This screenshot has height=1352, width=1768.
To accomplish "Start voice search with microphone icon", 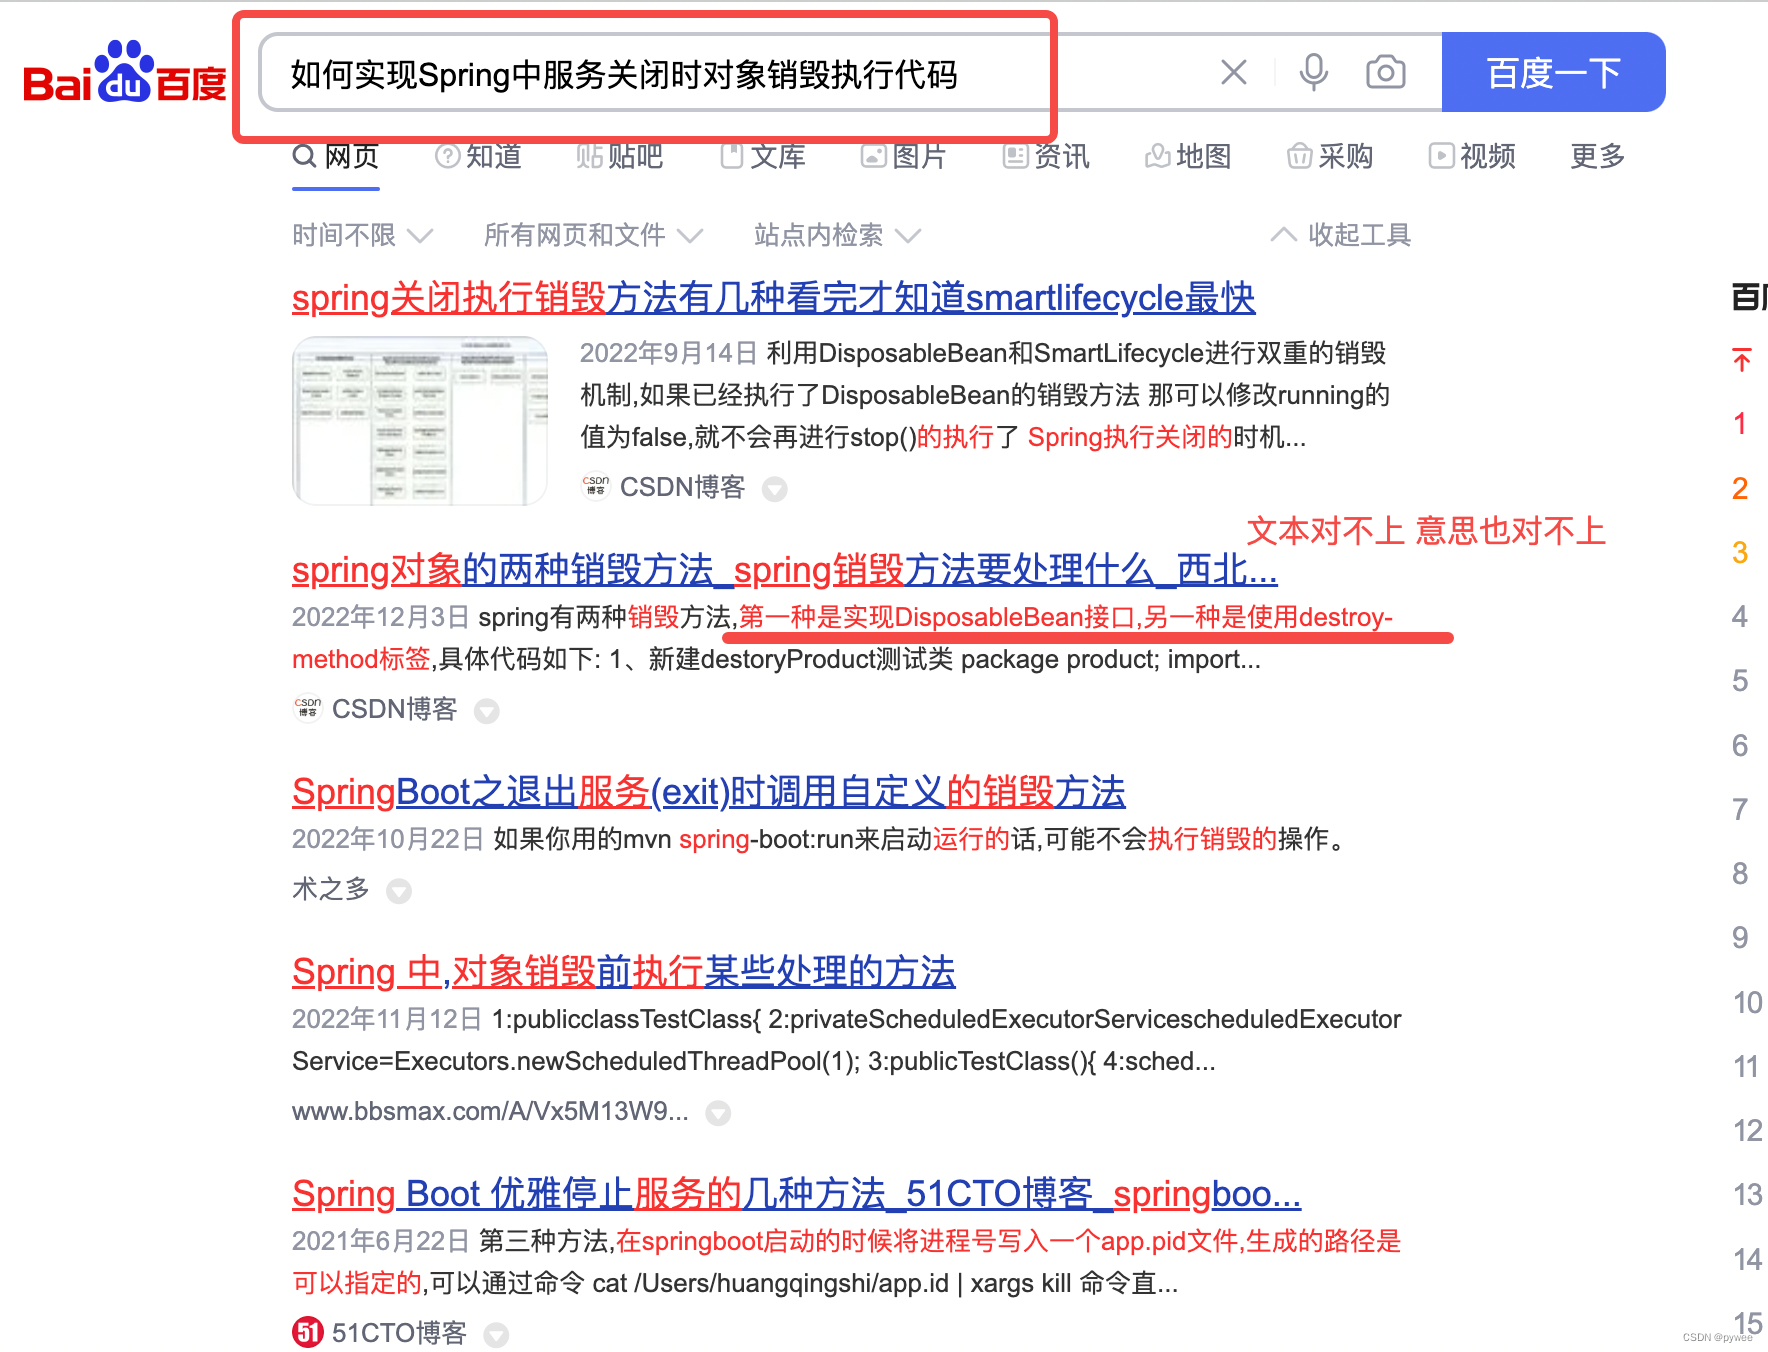I will (1313, 72).
